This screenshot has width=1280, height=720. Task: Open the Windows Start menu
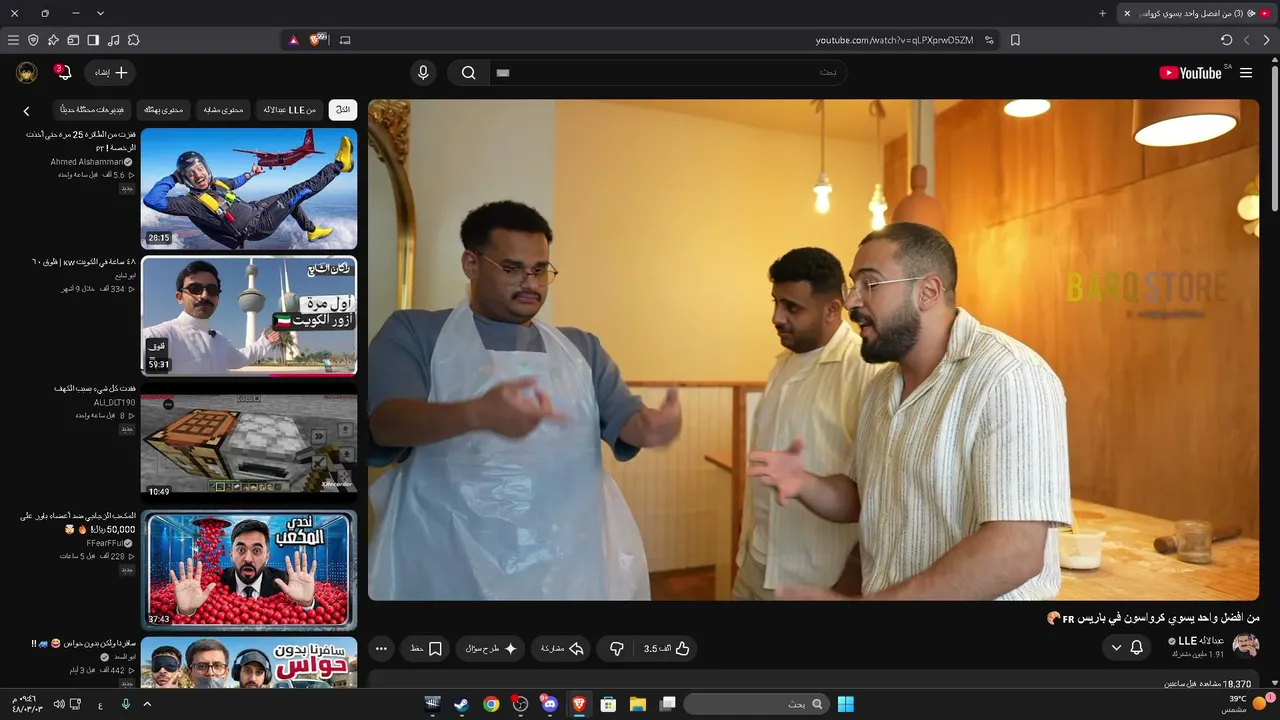tap(846, 704)
